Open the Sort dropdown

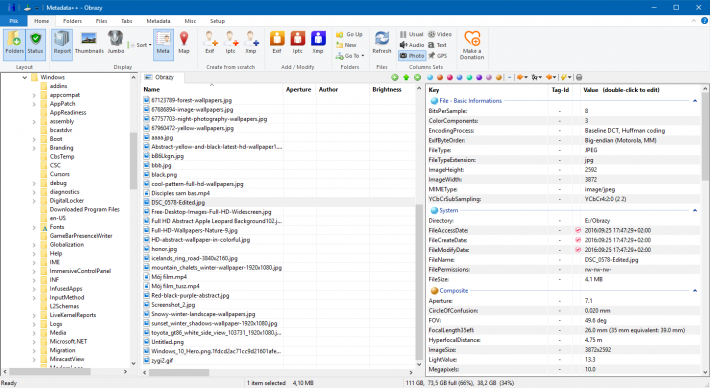tap(139, 45)
